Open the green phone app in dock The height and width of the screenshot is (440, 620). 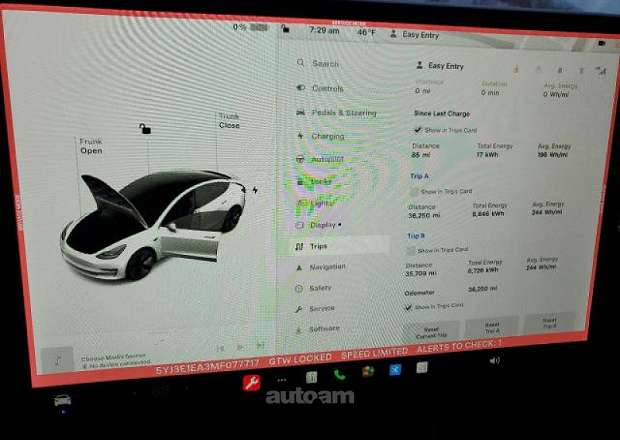(339, 375)
